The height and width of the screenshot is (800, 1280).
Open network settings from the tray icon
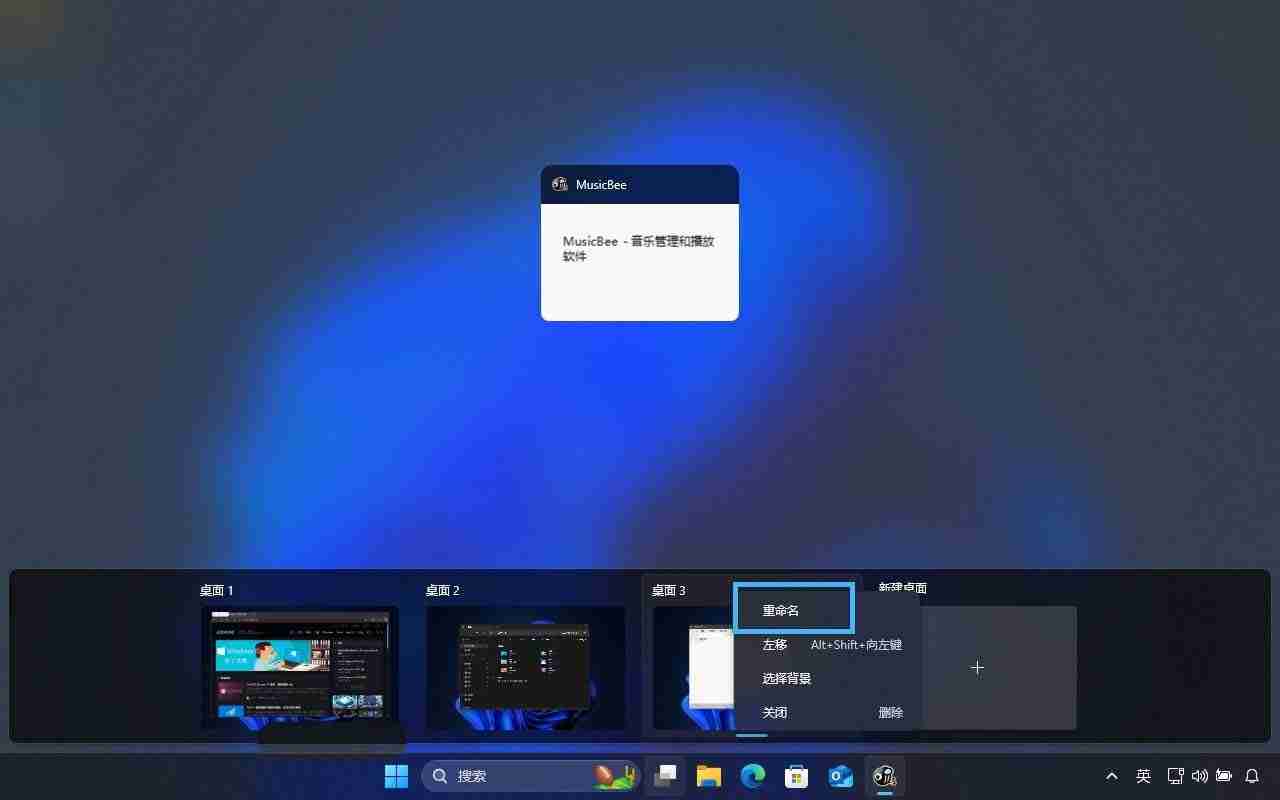coord(1175,775)
